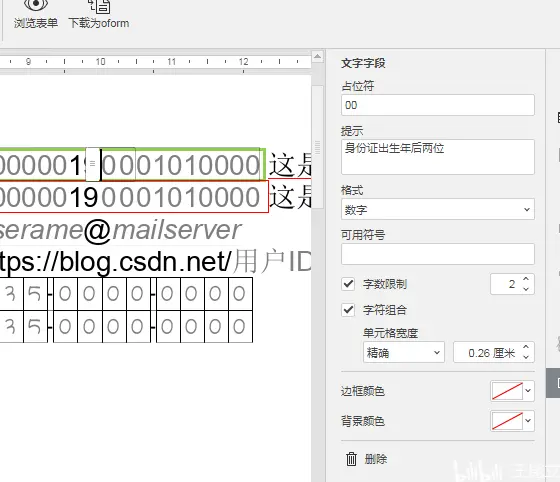The height and width of the screenshot is (482, 560).
Task: Click the green-bordered ID number field
Action: [x=132, y=164]
